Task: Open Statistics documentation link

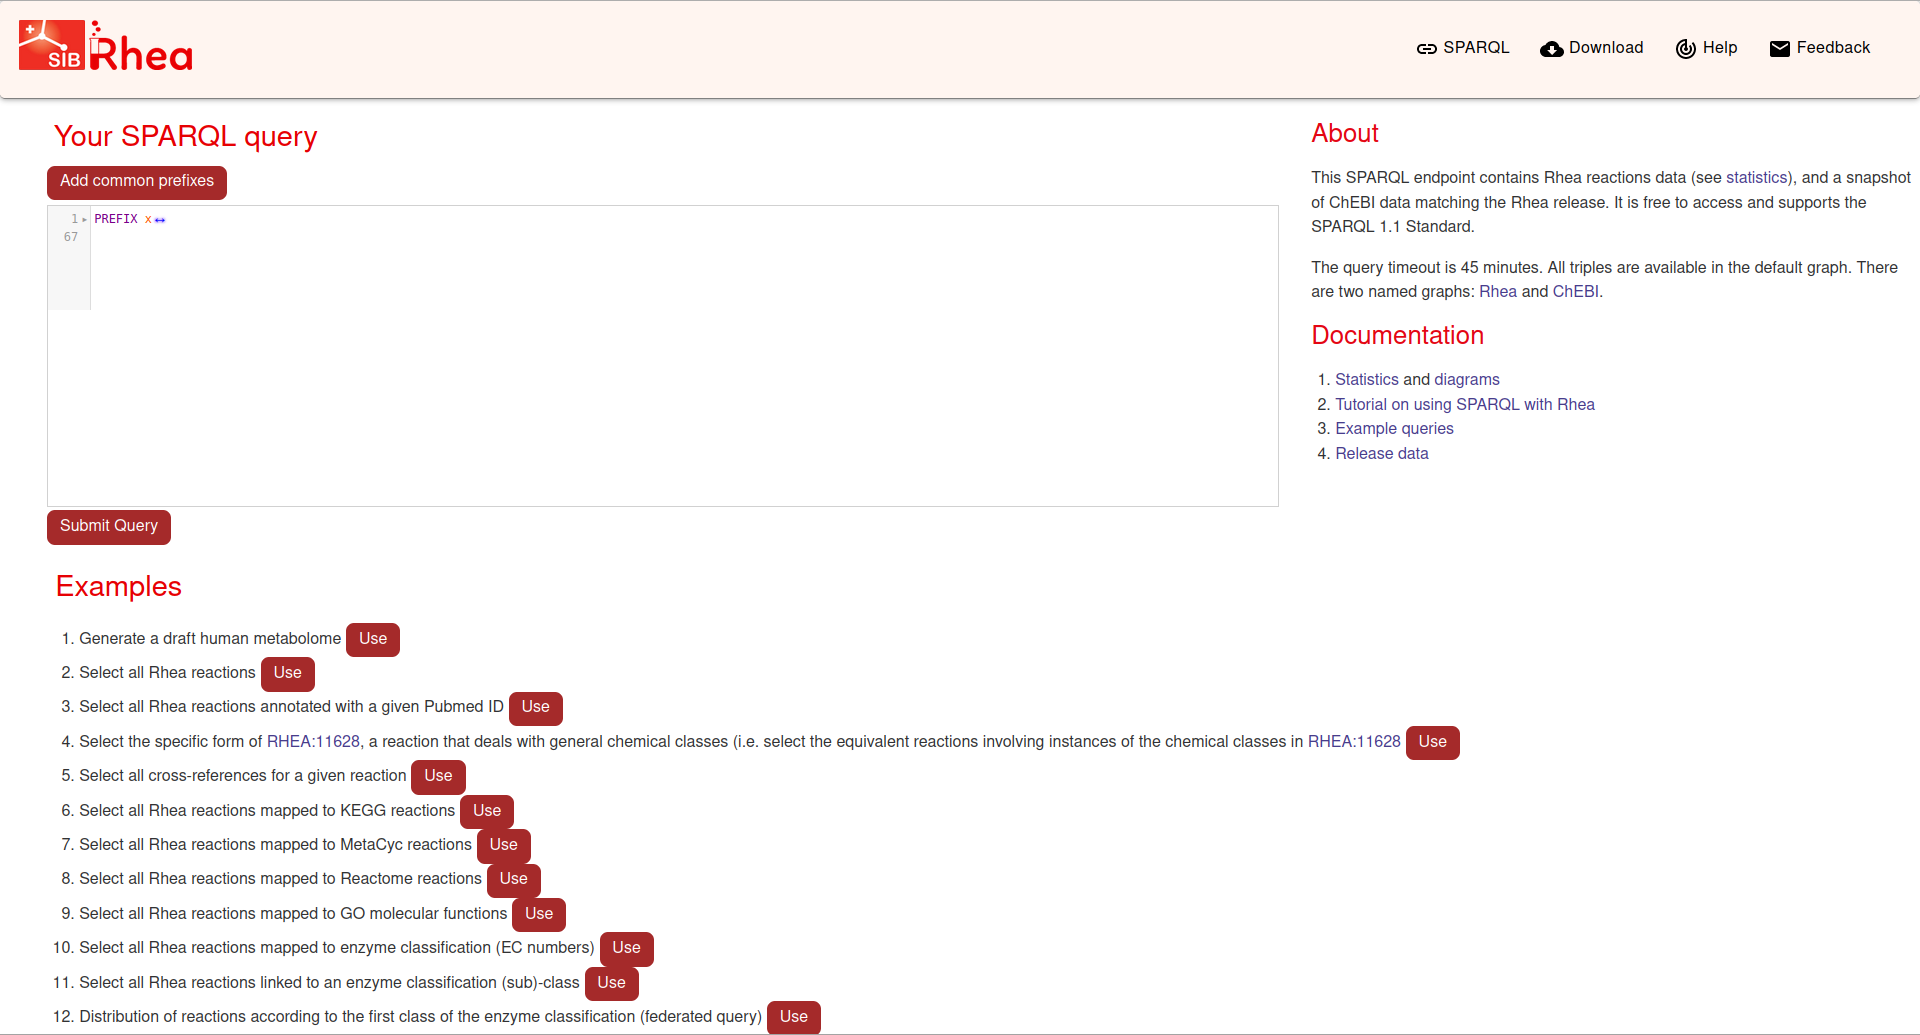Action: tap(1367, 380)
